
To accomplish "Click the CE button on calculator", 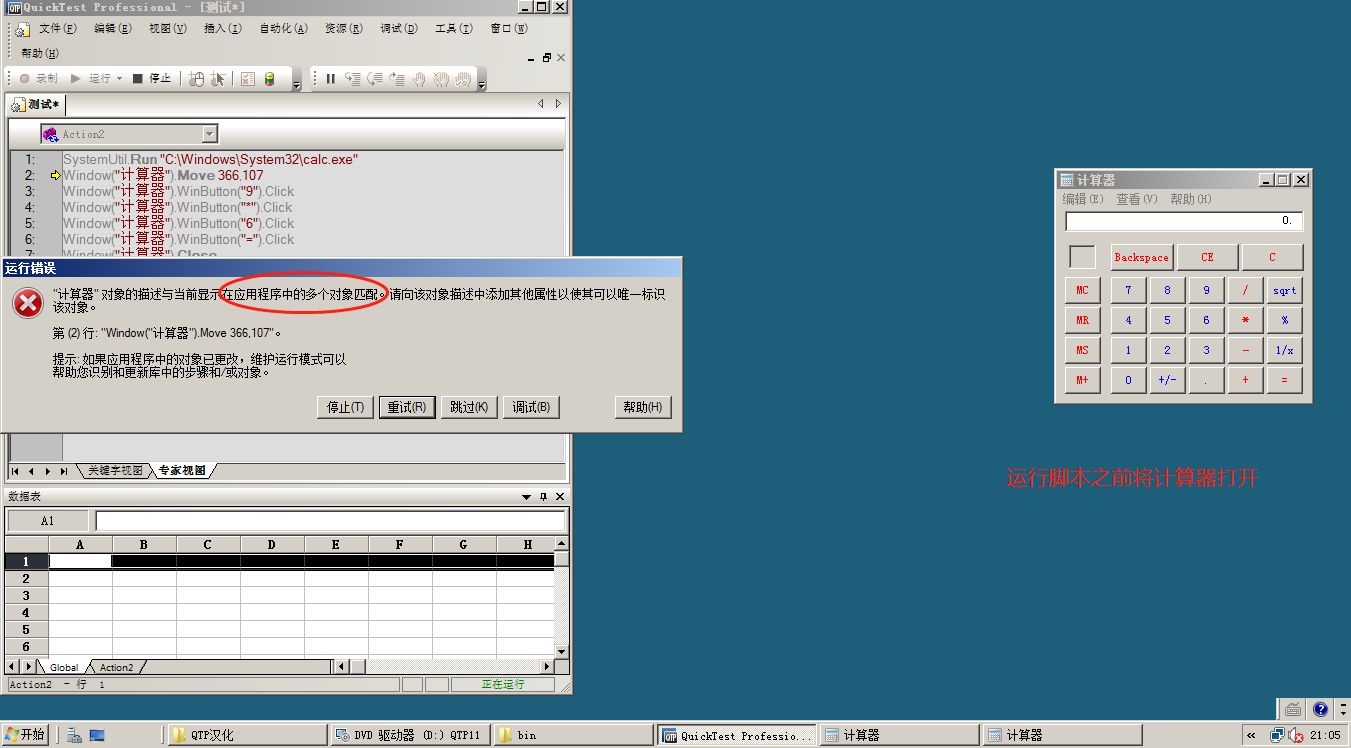I will 1207,258.
